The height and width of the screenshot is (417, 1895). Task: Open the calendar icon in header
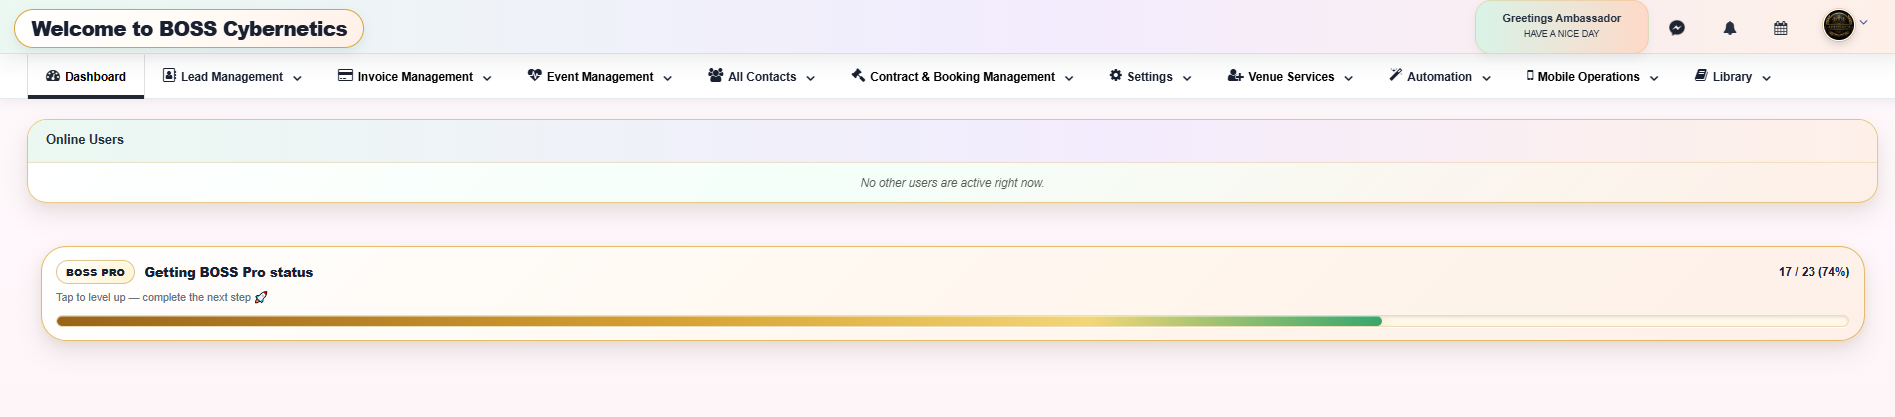1781,28
